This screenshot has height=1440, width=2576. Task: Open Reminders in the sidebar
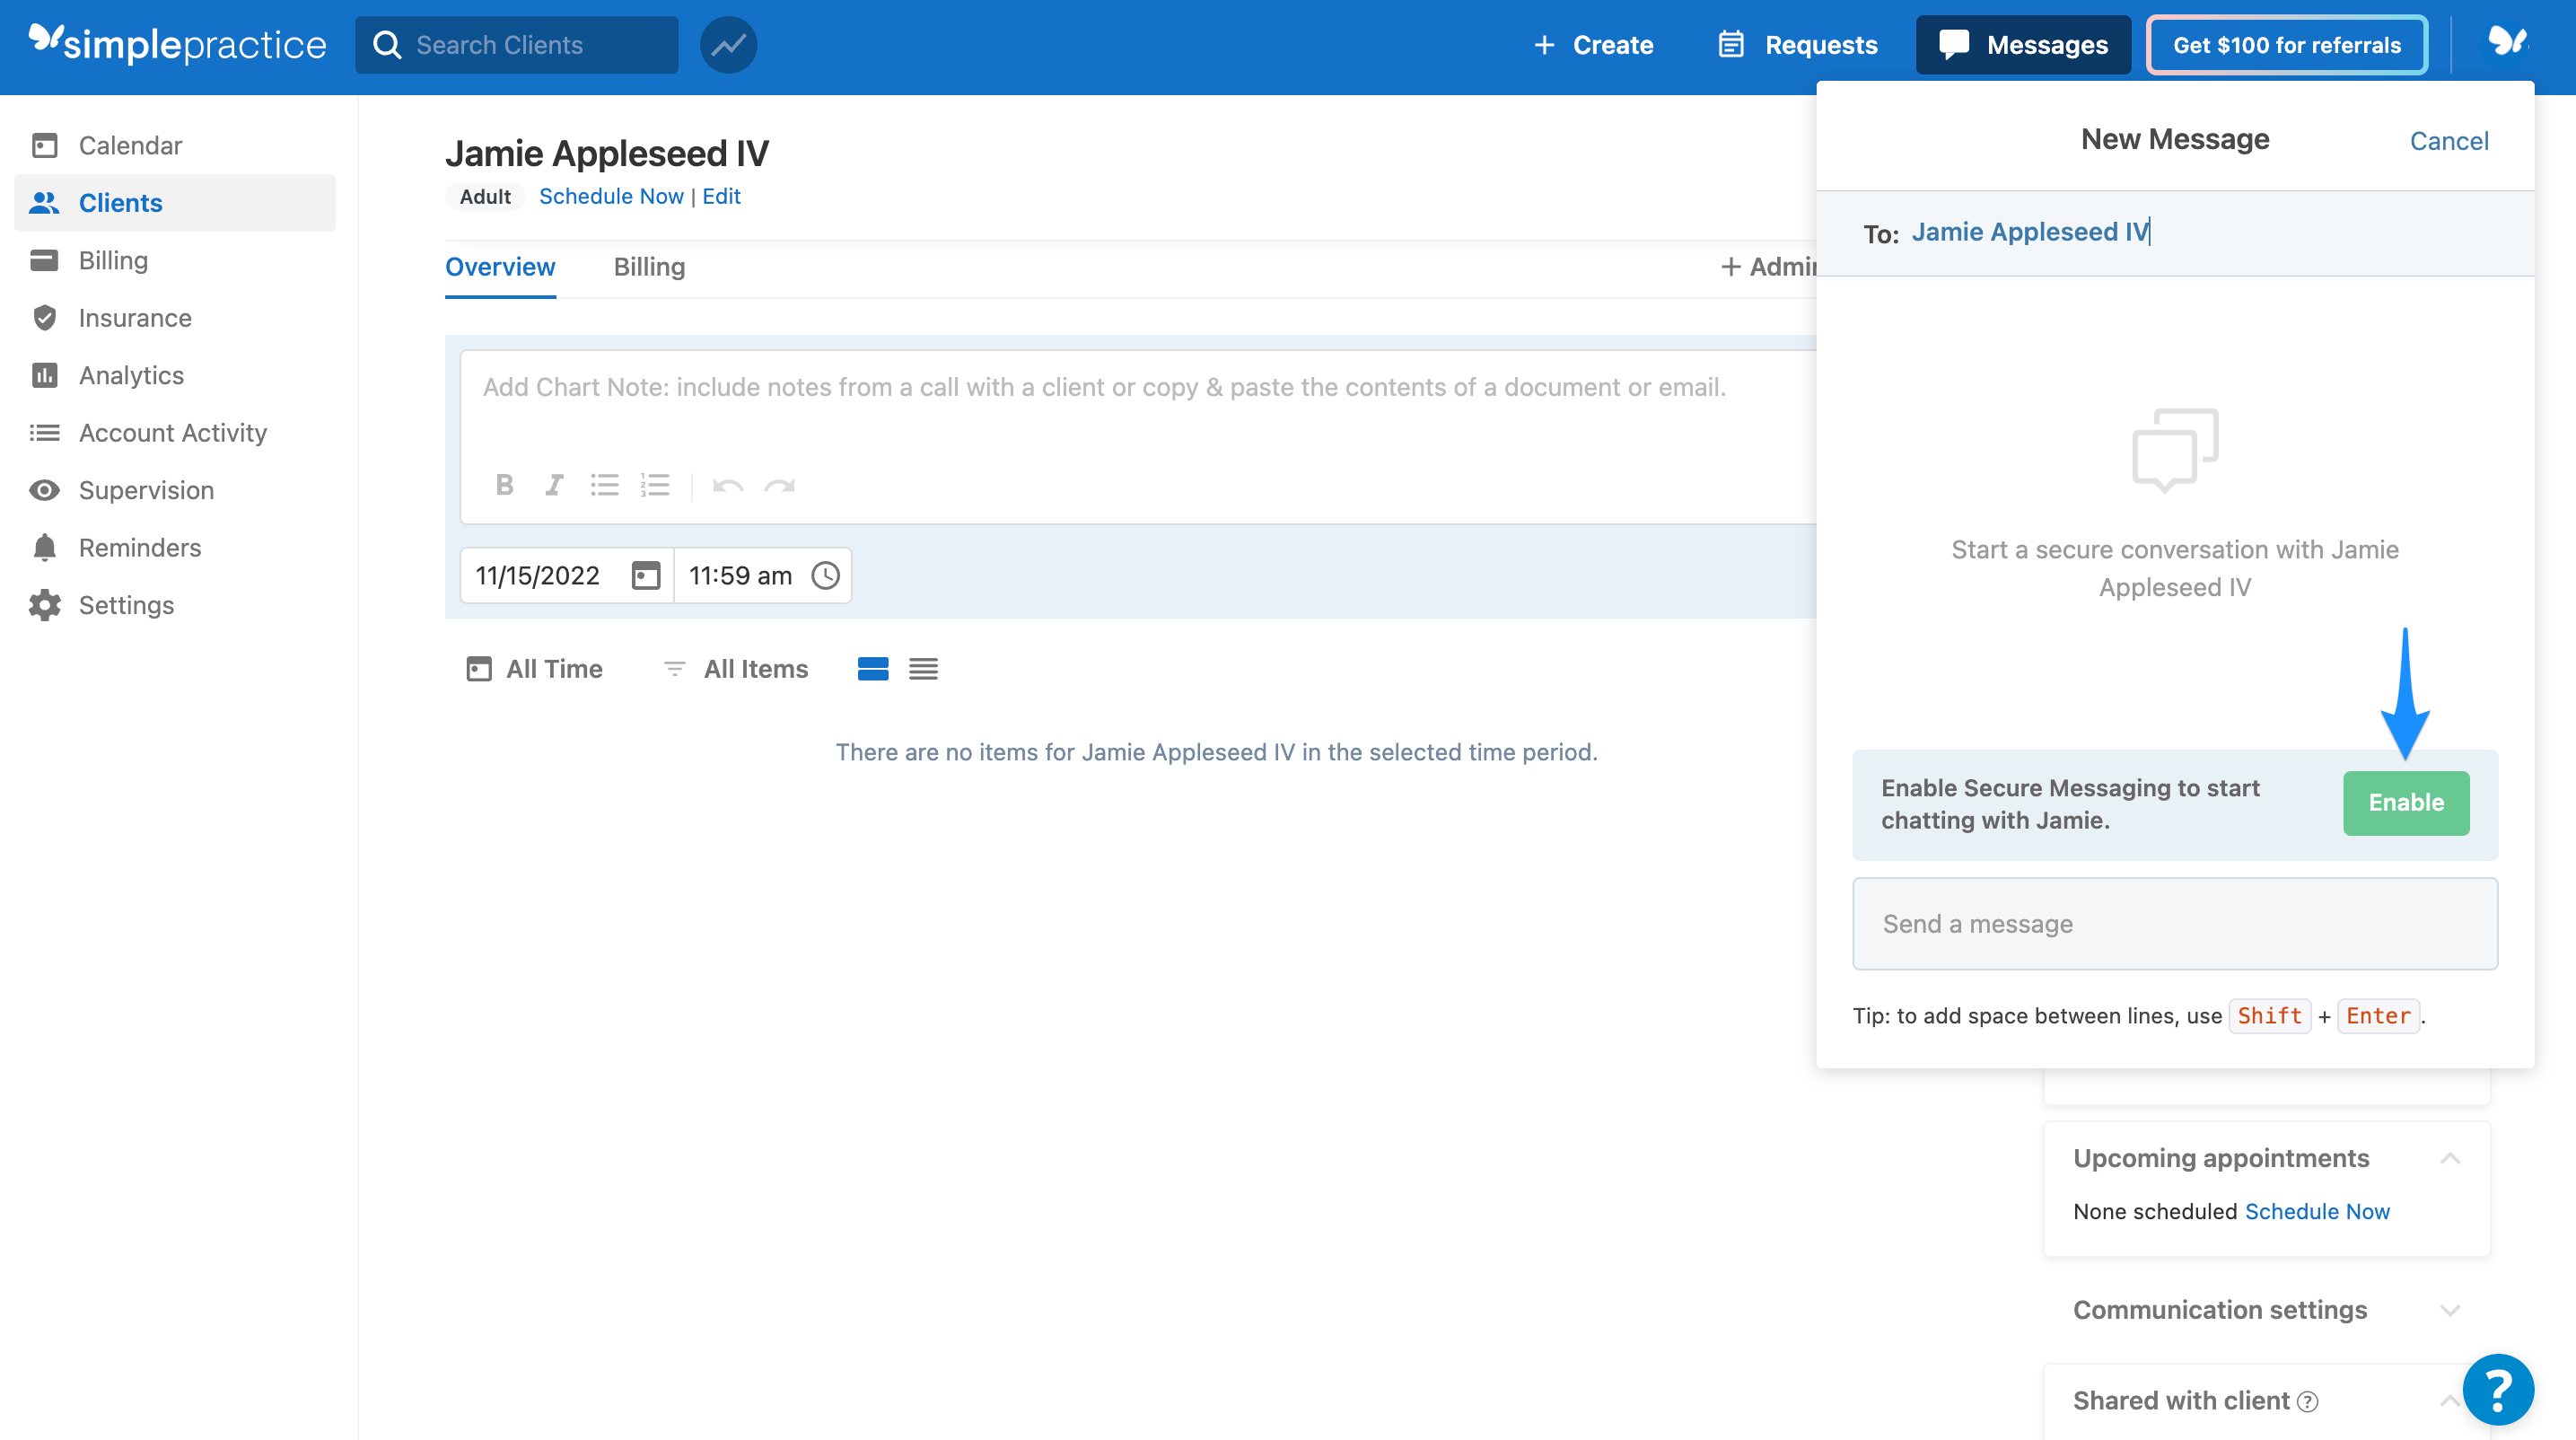pos(175,548)
